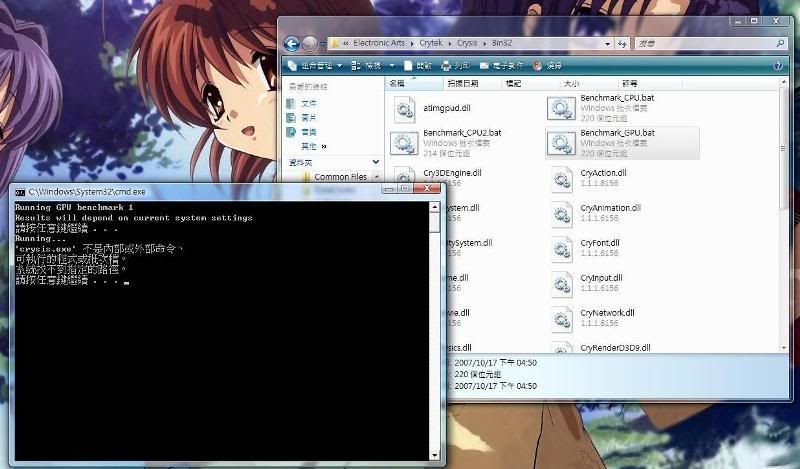Screen dimensions: 800x469
Task: Open the Organize (組合管理) toolbar menu
Action: point(315,66)
